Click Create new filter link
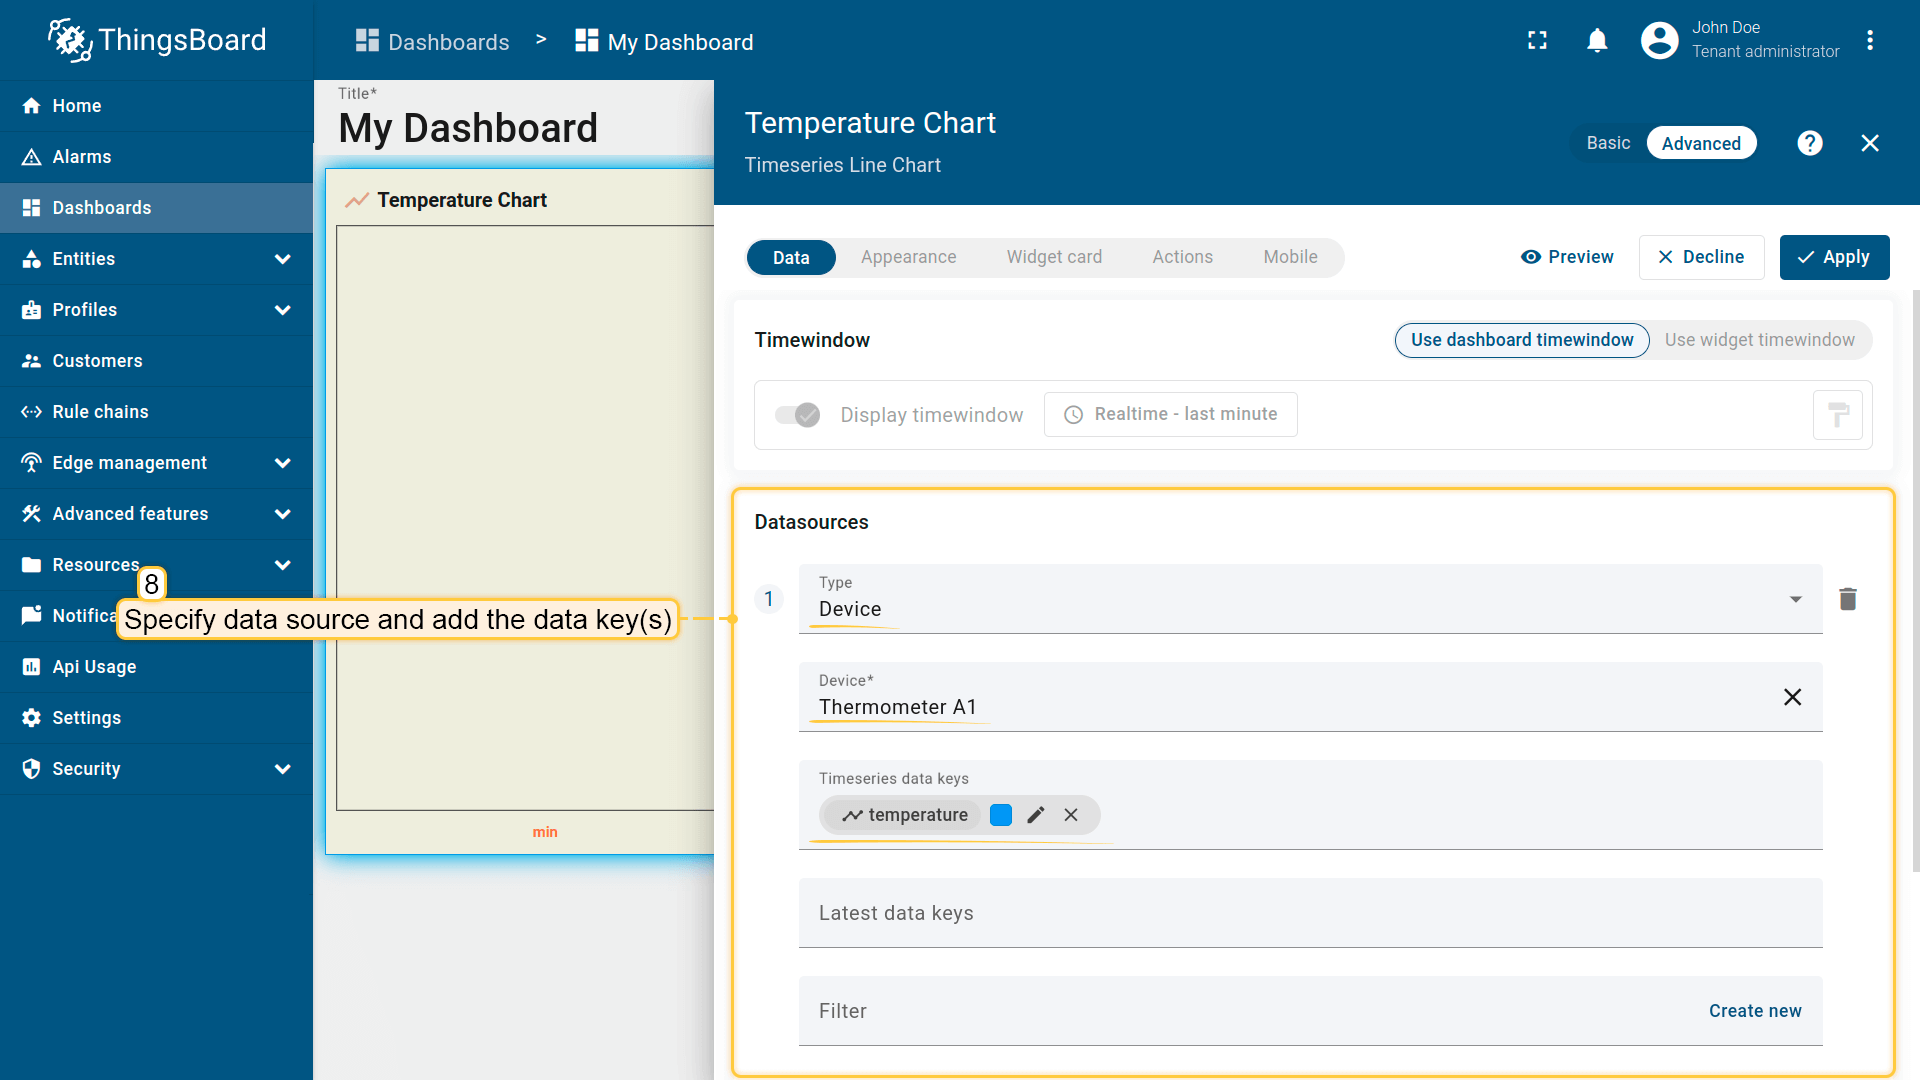The image size is (1920, 1080). (x=1754, y=1011)
